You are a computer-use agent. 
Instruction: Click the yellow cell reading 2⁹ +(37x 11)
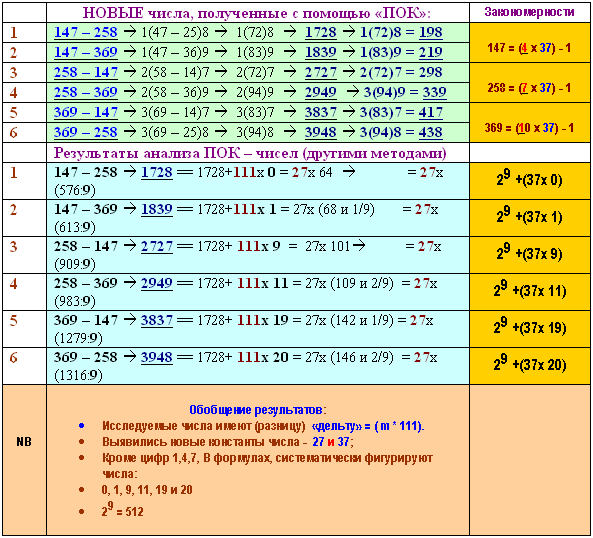click(529, 292)
